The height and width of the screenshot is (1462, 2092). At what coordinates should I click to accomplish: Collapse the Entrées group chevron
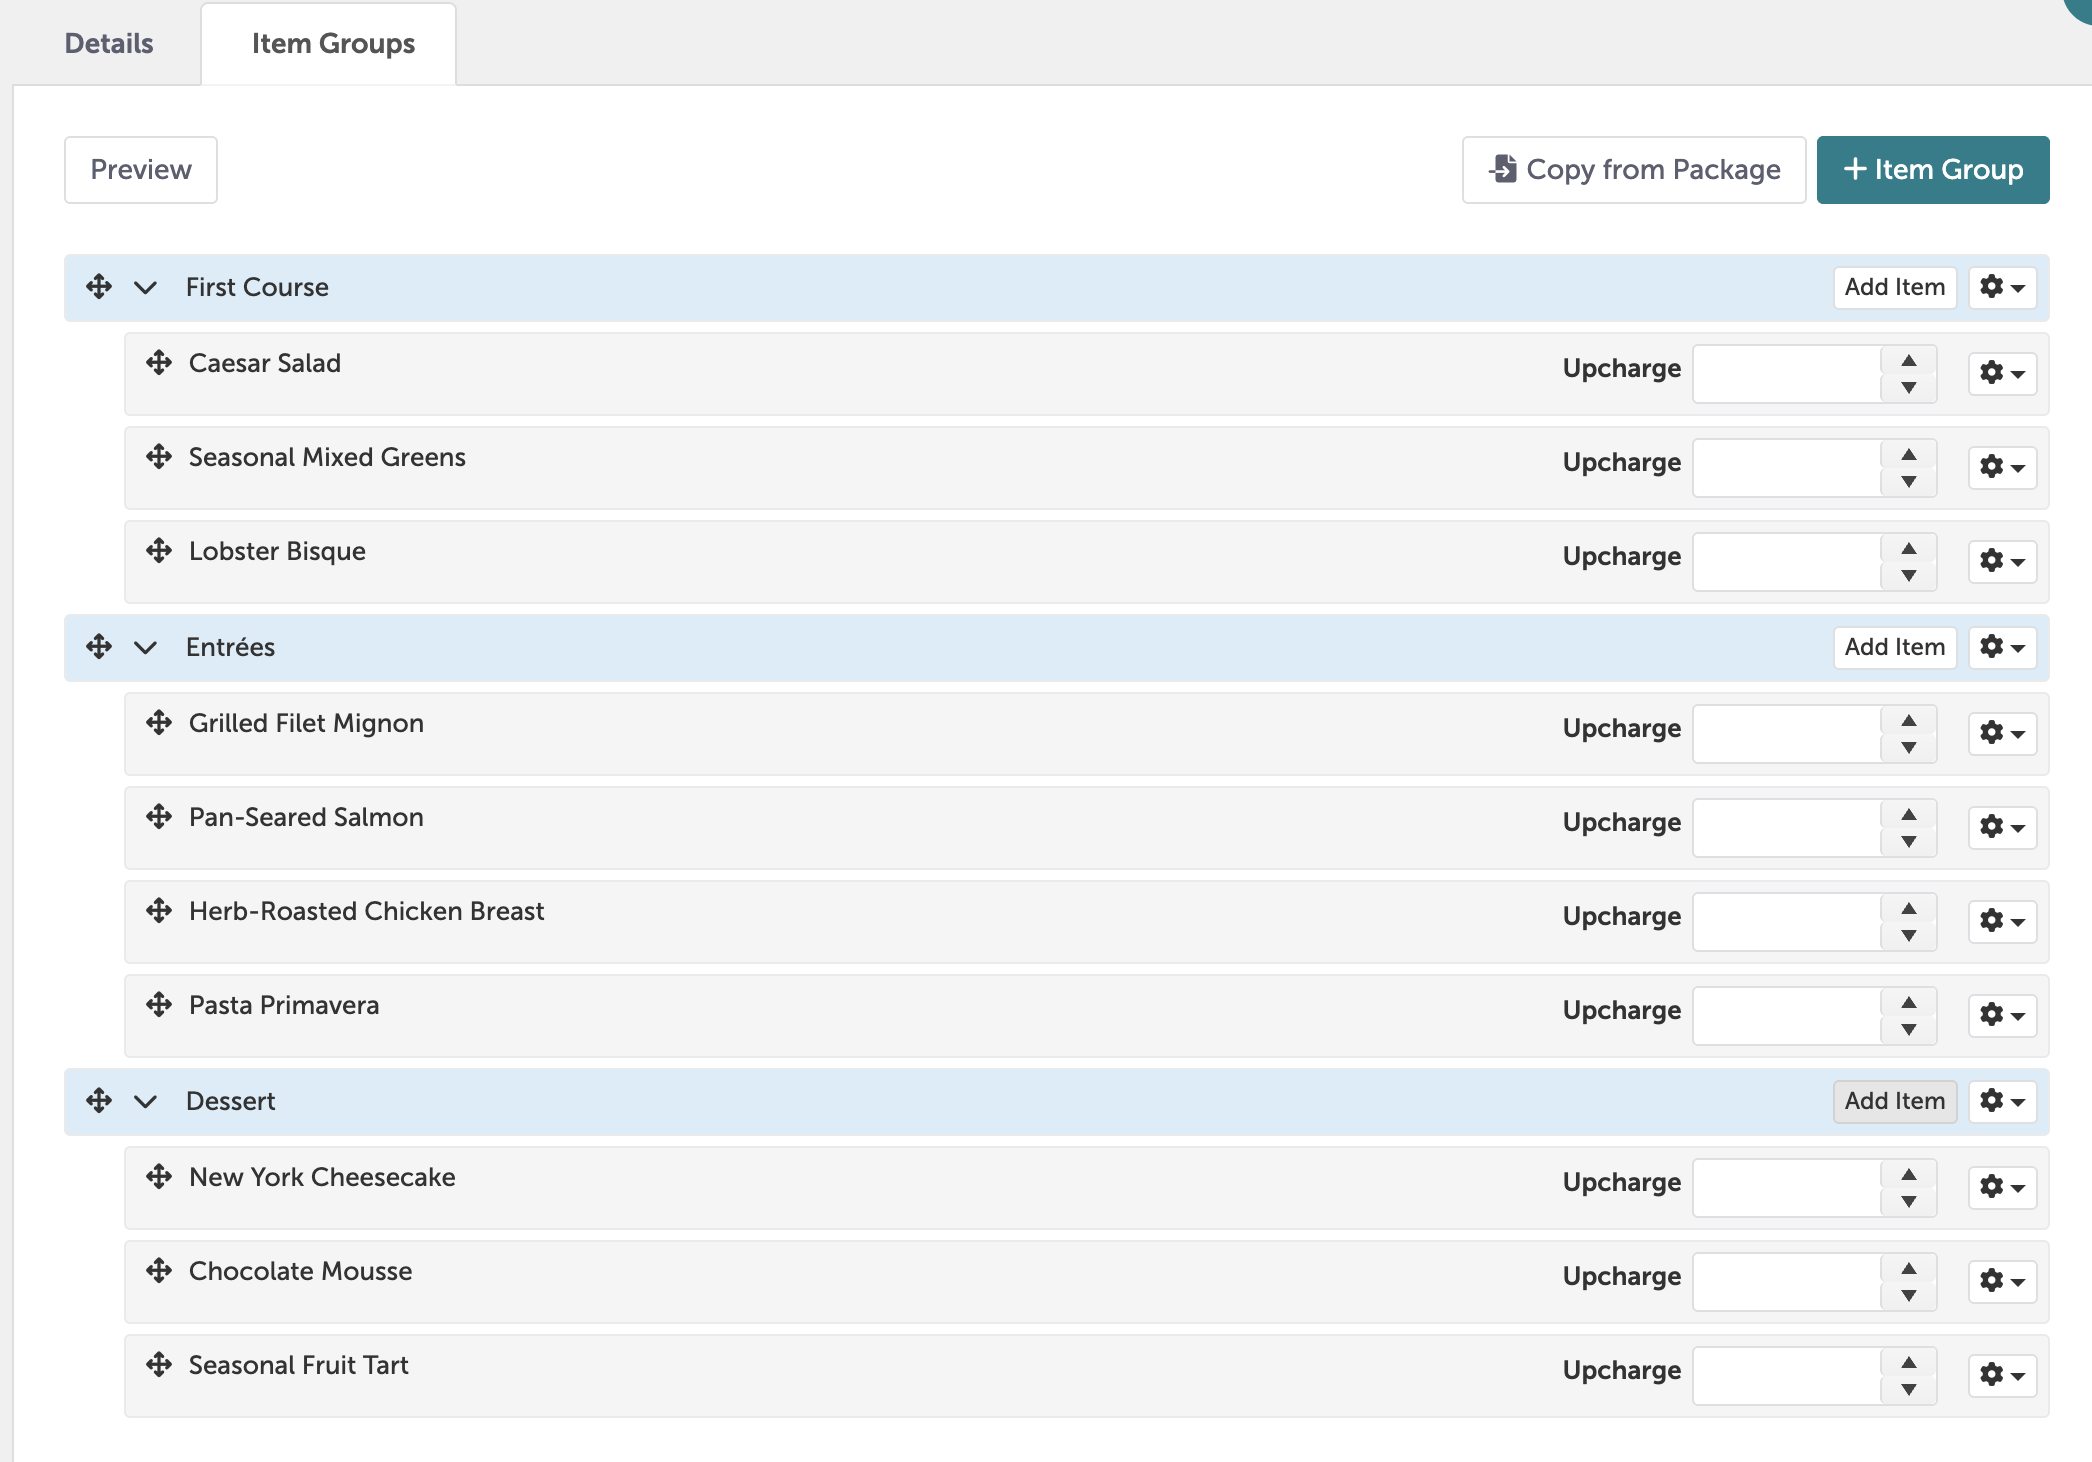(146, 648)
